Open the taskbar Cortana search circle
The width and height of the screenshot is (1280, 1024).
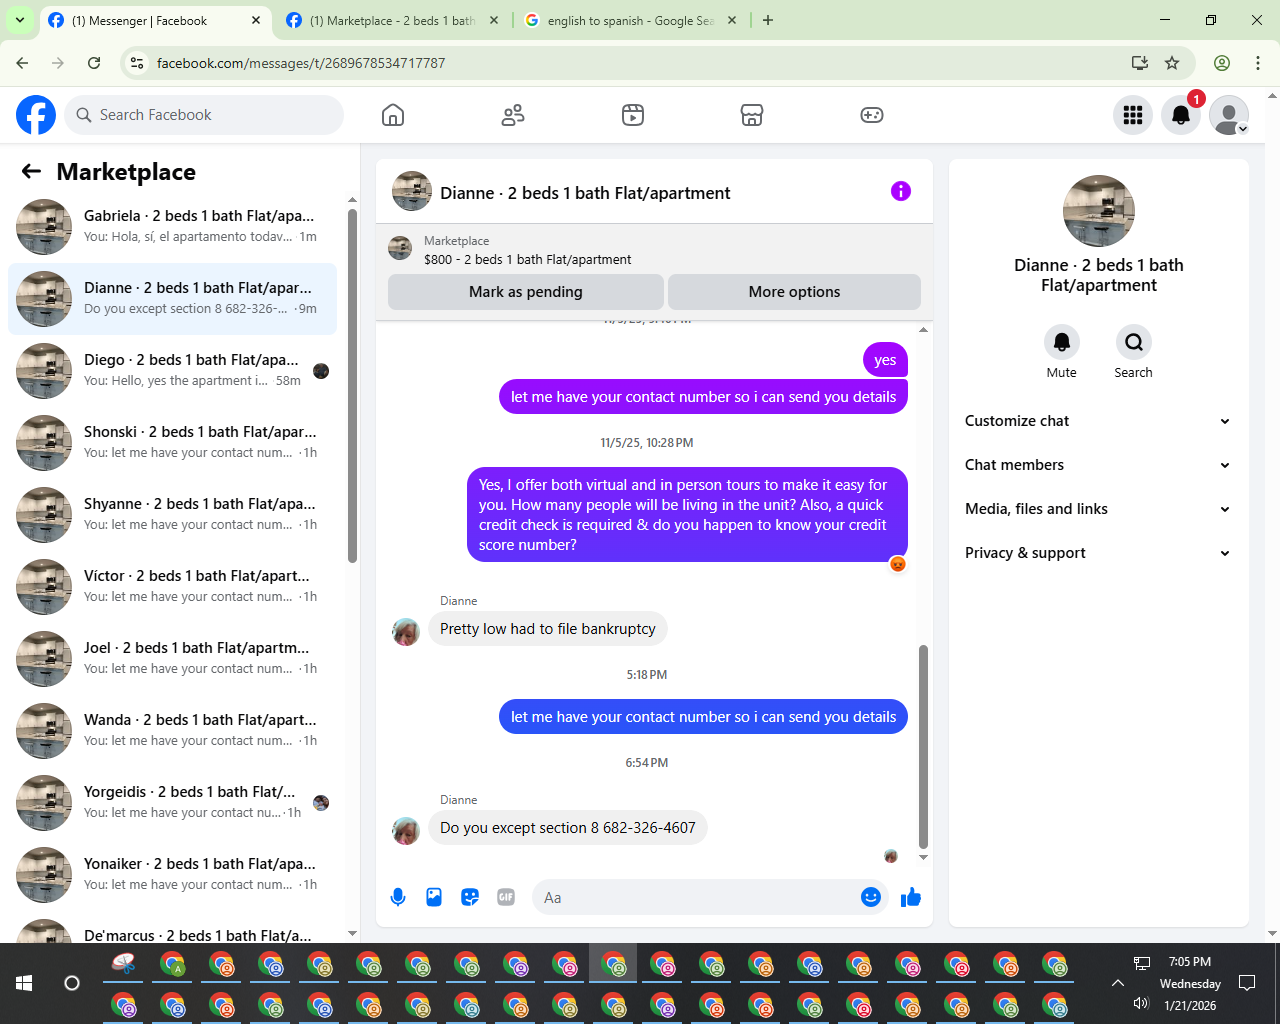[x=72, y=983]
